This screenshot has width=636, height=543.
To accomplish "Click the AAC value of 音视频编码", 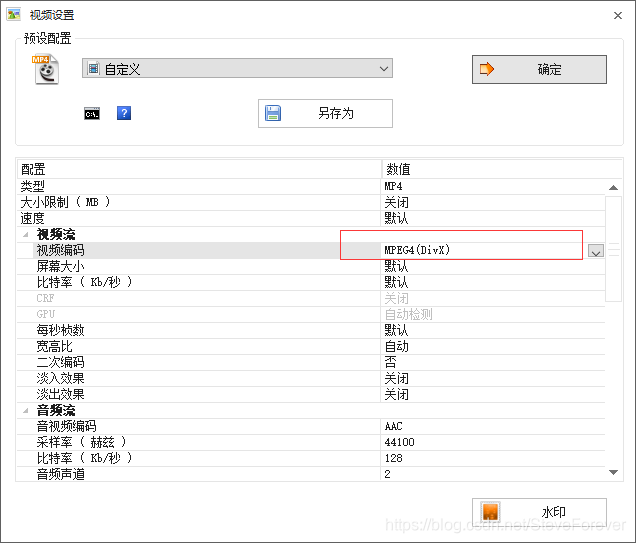I will (393, 426).
